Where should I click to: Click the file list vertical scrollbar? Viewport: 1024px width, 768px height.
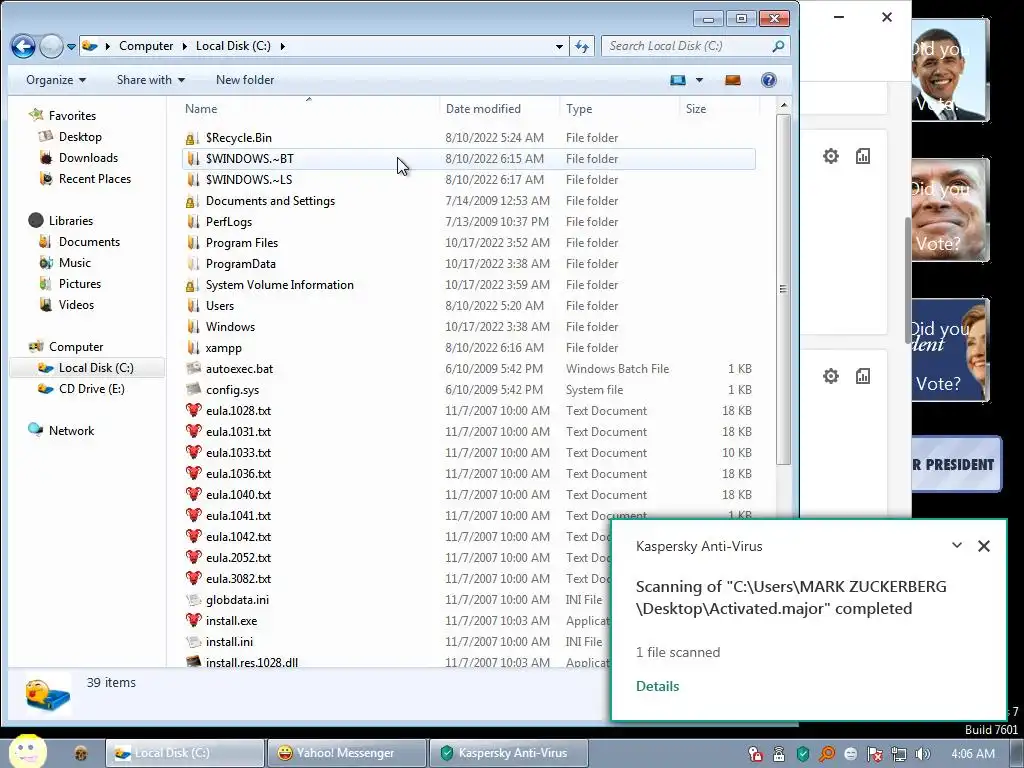click(784, 289)
